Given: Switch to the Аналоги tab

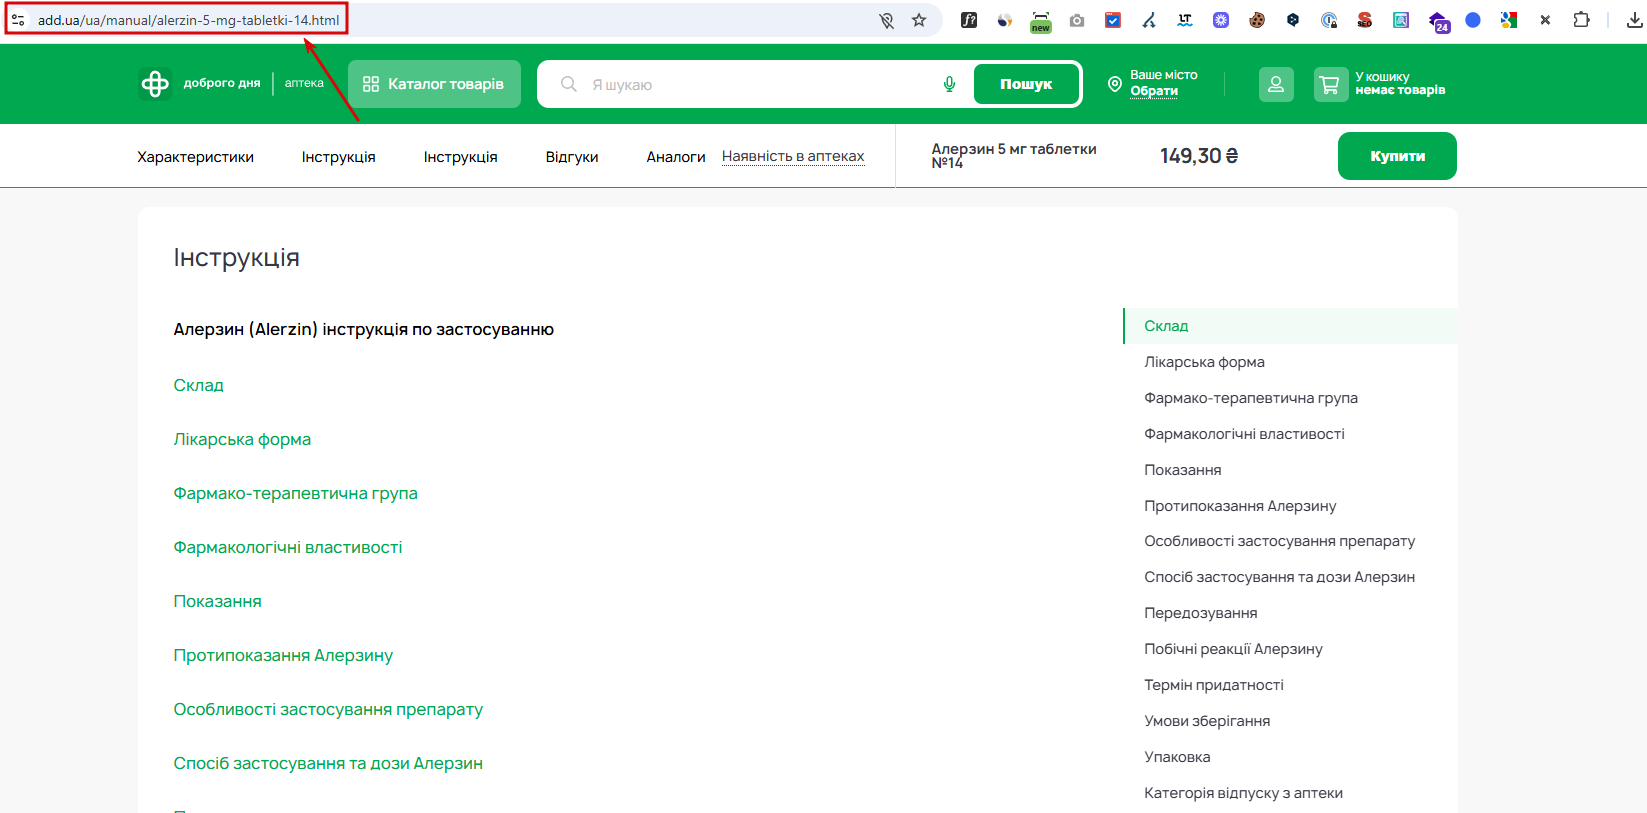Looking at the screenshot, I should 676,157.
